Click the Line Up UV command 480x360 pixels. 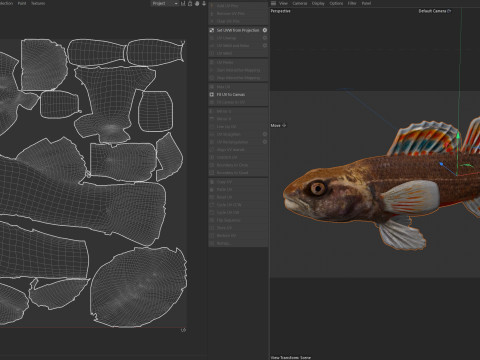pos(238,127)
